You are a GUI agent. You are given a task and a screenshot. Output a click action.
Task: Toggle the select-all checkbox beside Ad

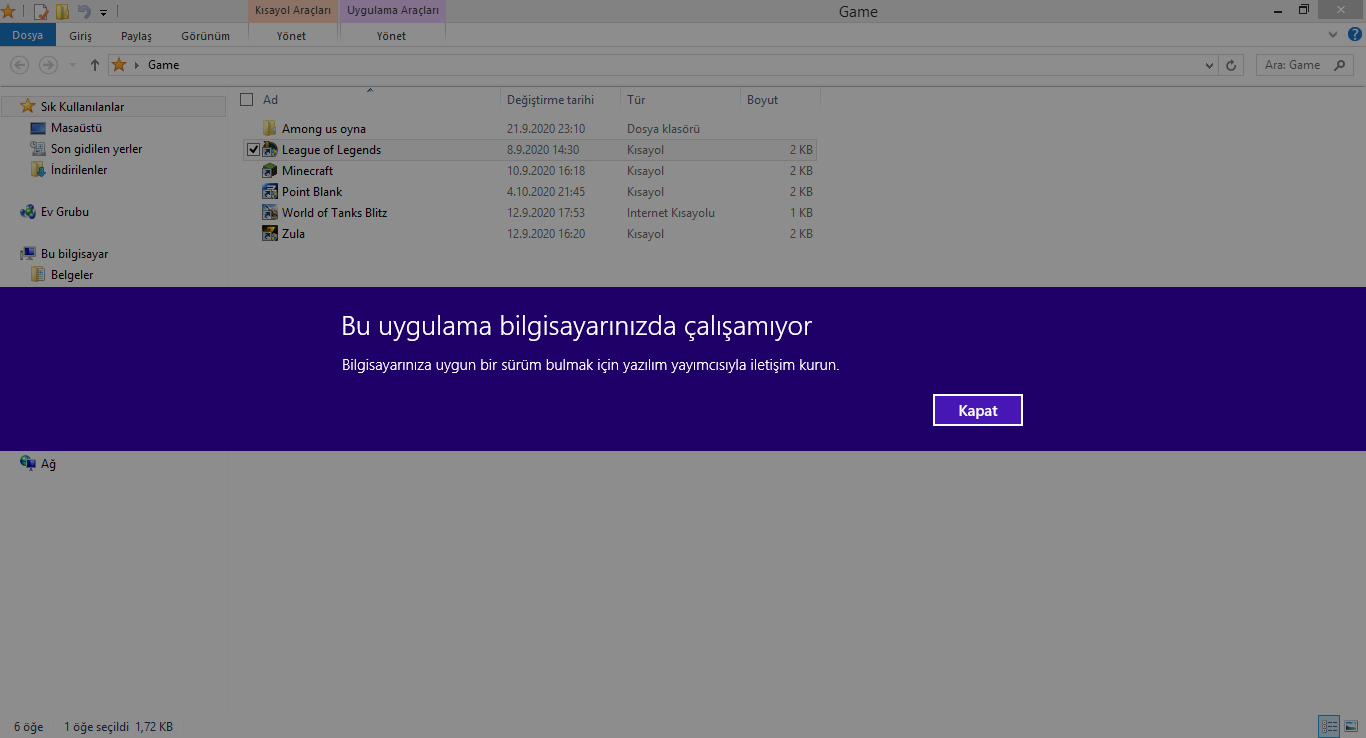247,100
